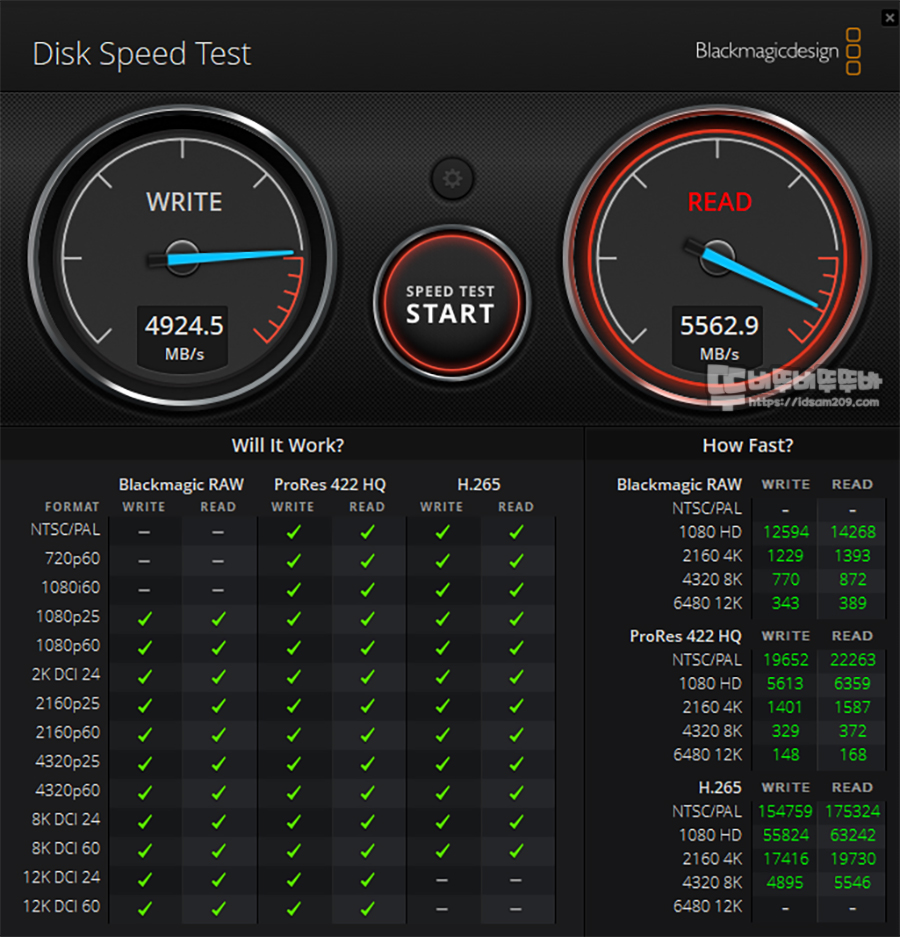Image resolution: width=900 pixels, height=937 pixels.
Task: Click the H.265 column header in Will It Work
Action: click(479, 484)
